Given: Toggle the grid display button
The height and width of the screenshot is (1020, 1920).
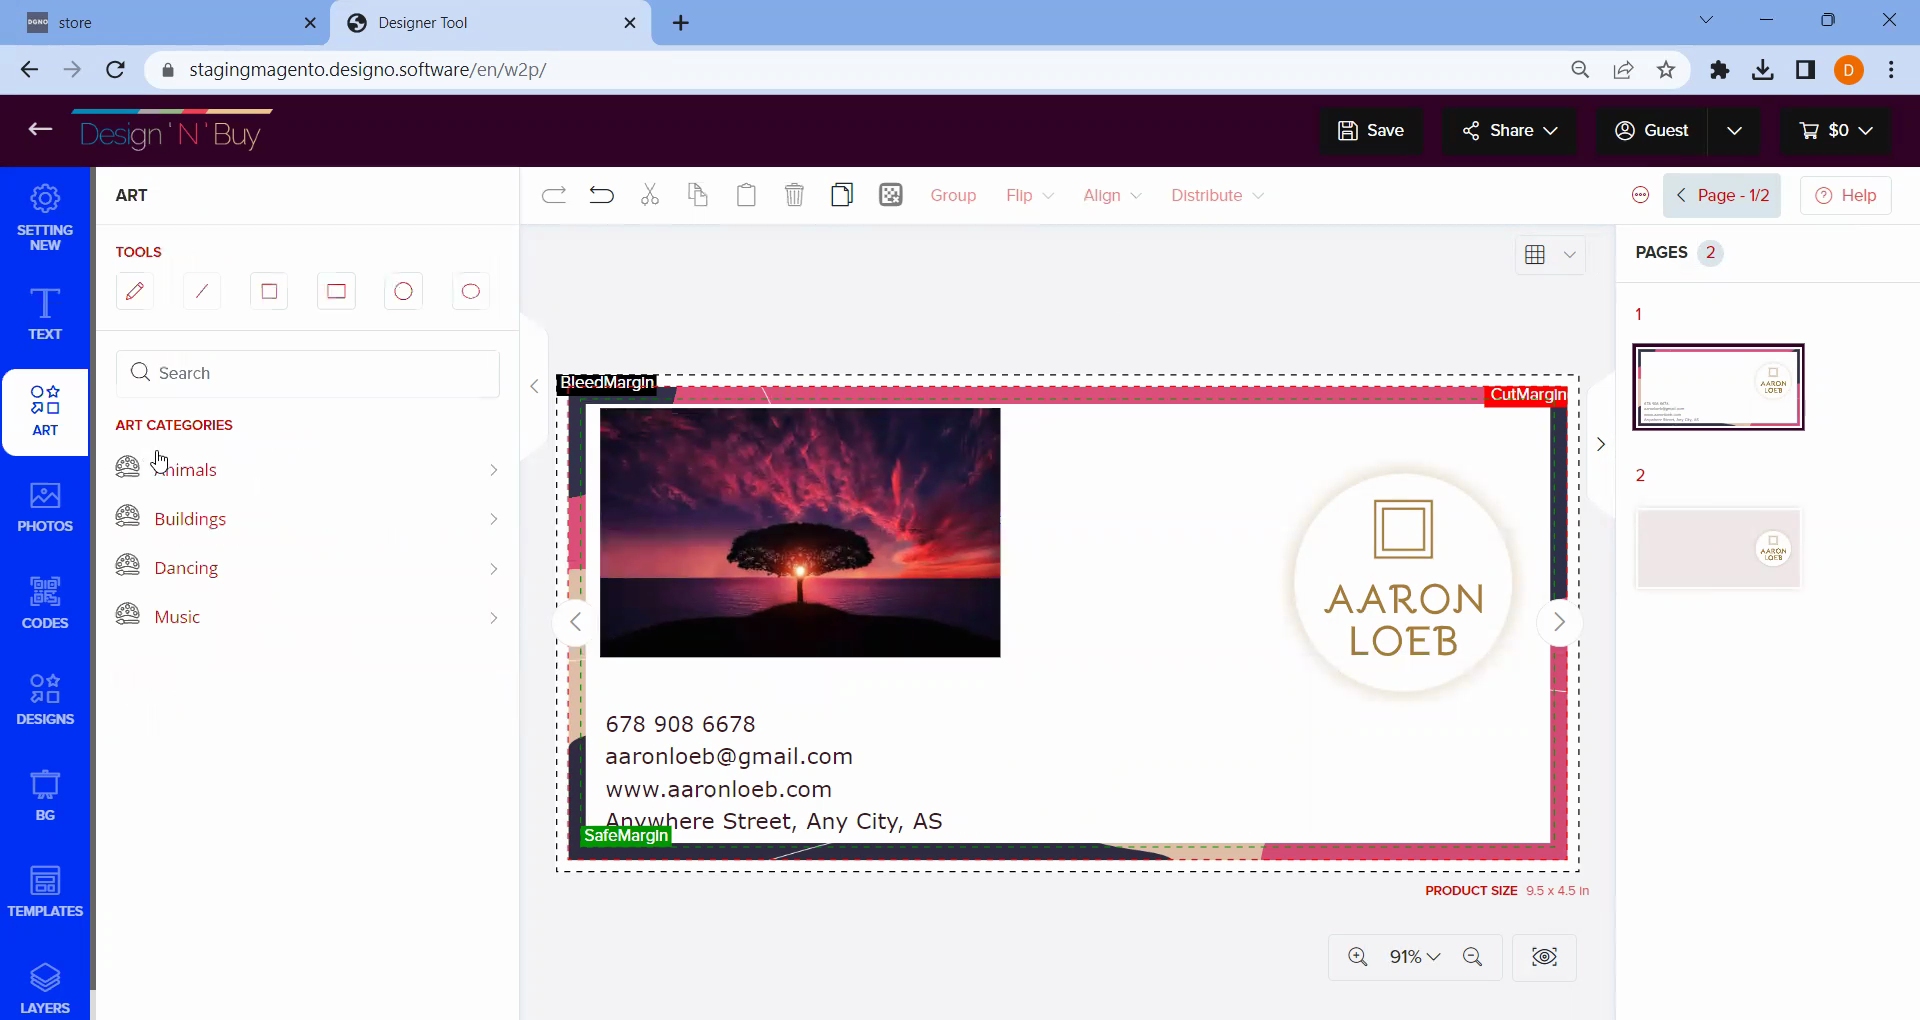Looking at the screenshot, I should (1535, 255).
